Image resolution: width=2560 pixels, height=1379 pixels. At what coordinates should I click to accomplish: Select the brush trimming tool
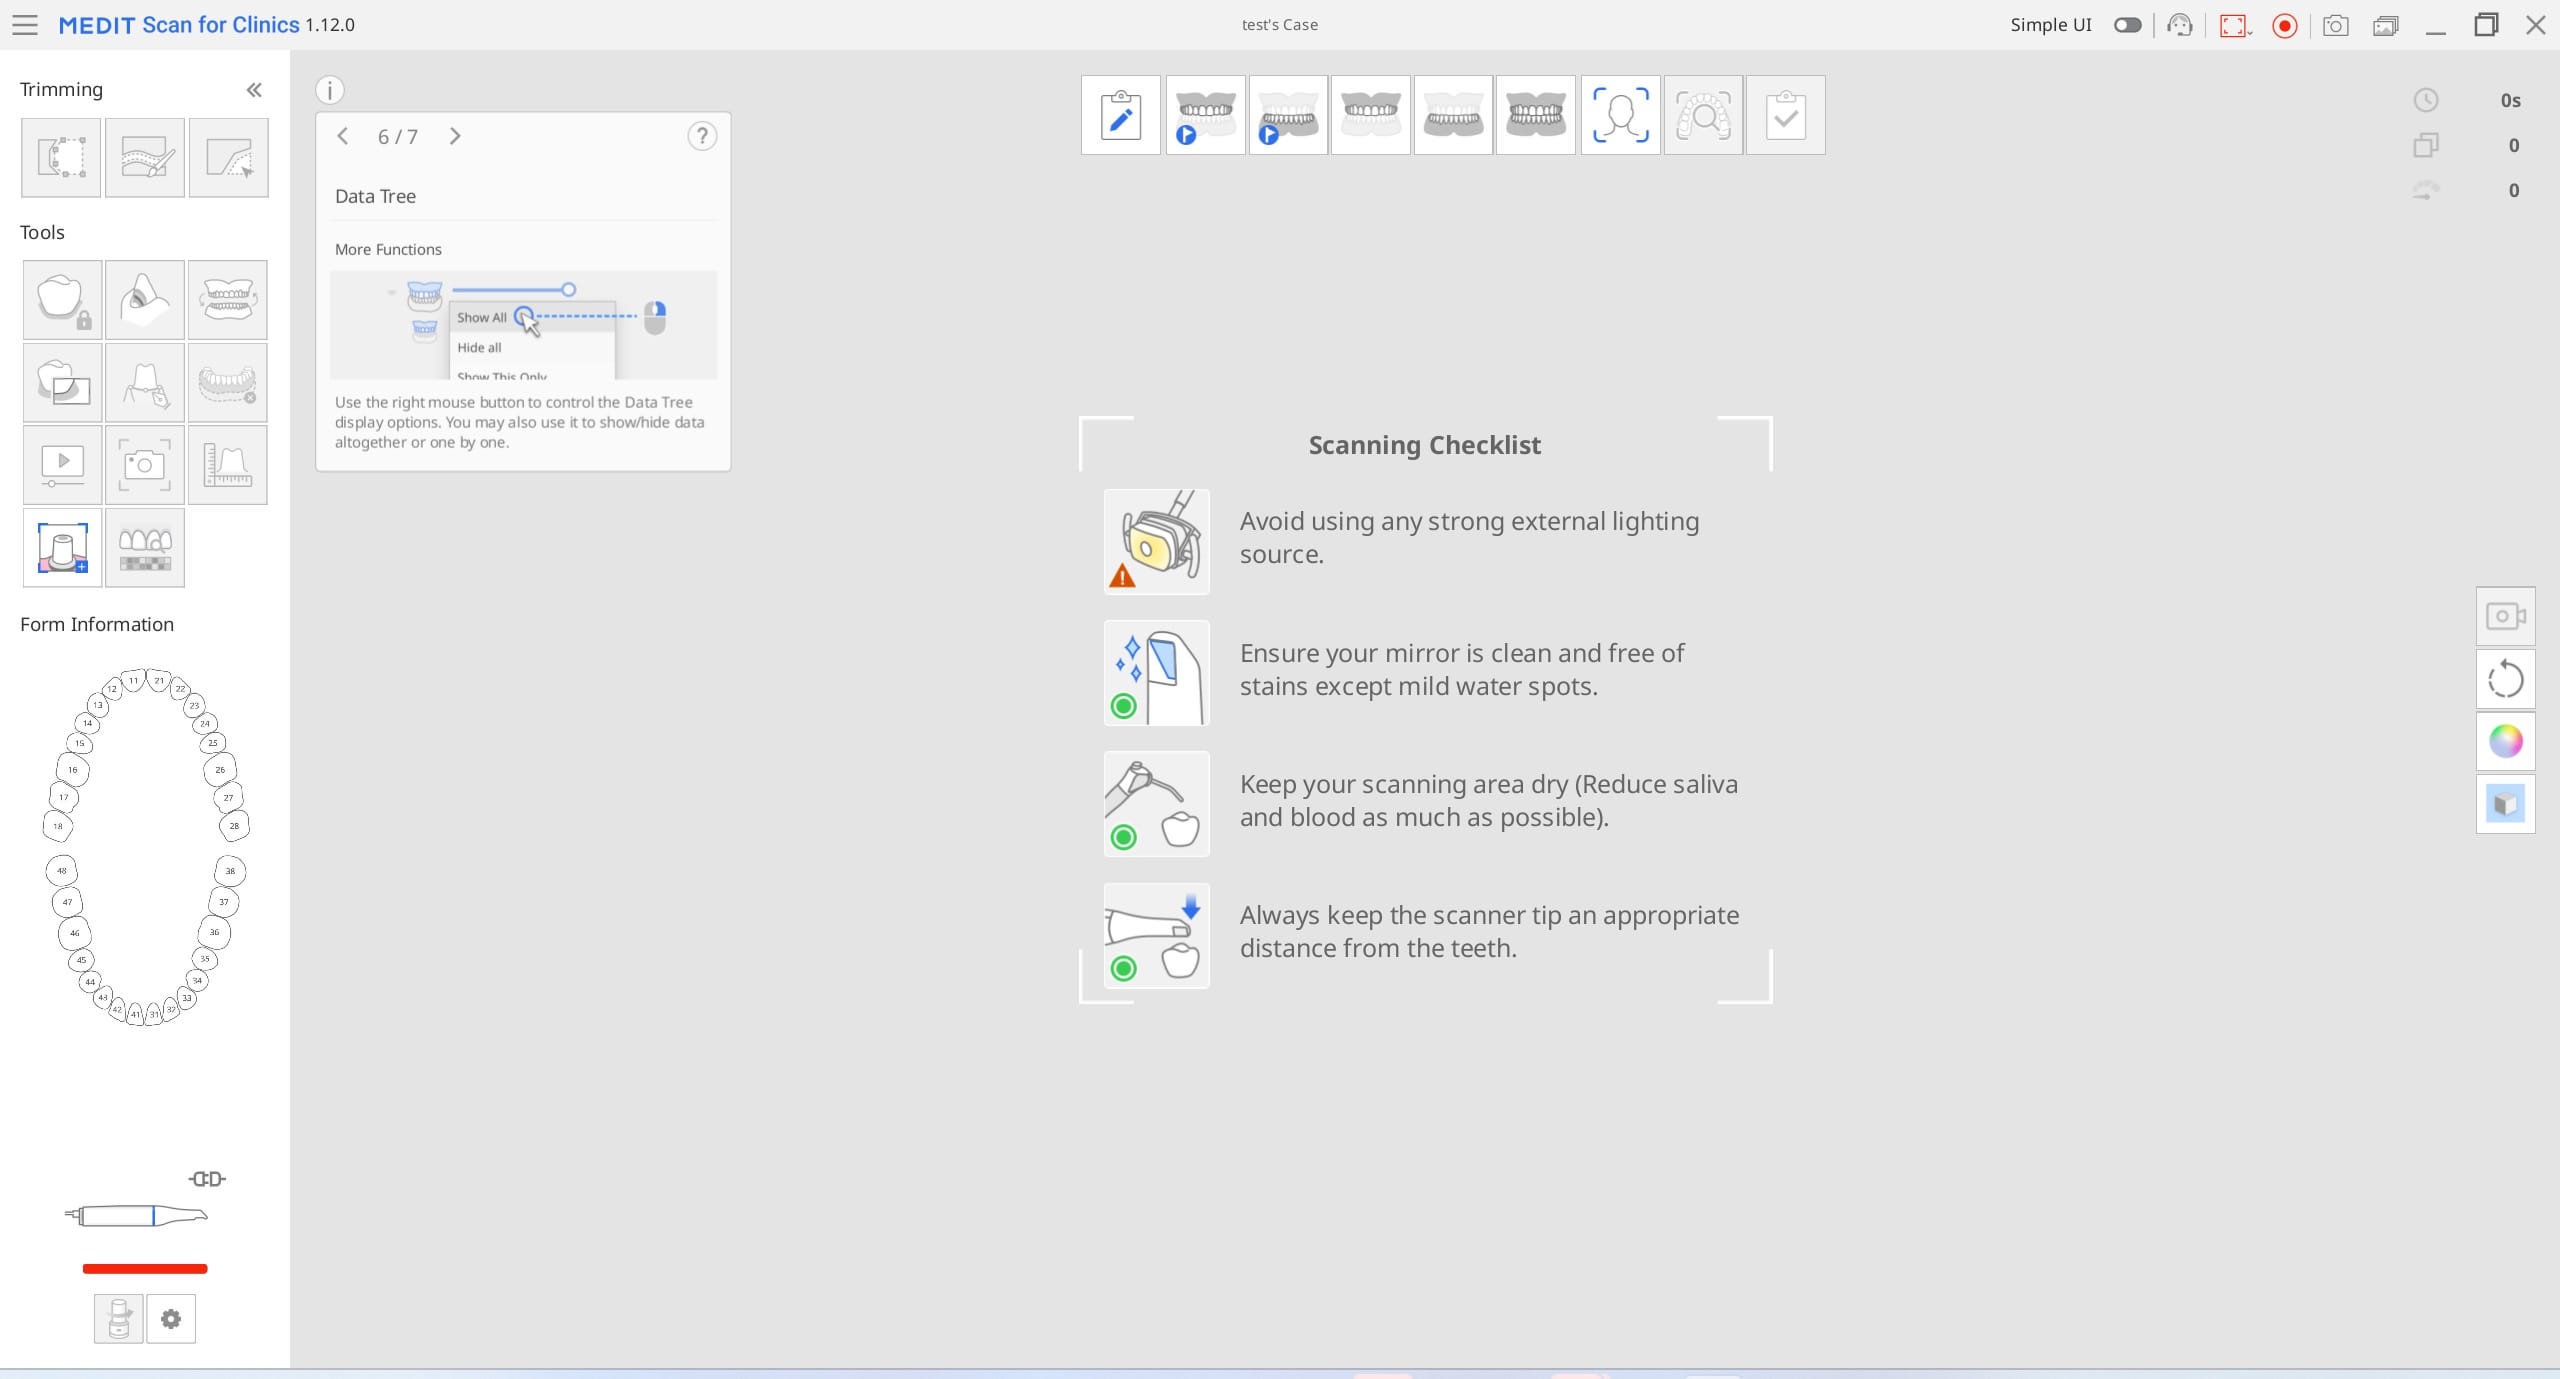point(145,158)
